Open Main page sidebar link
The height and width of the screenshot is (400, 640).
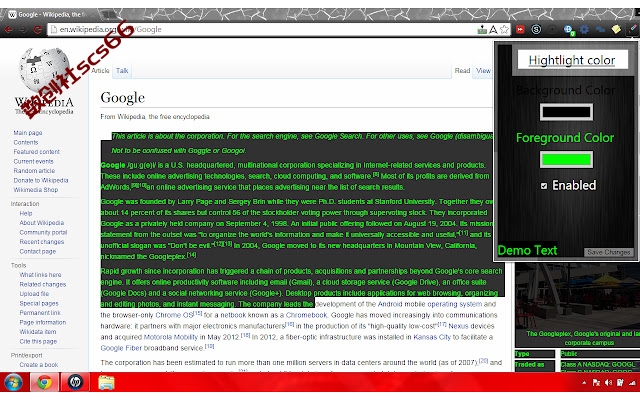pyautogui.click(x=28, y=133)
